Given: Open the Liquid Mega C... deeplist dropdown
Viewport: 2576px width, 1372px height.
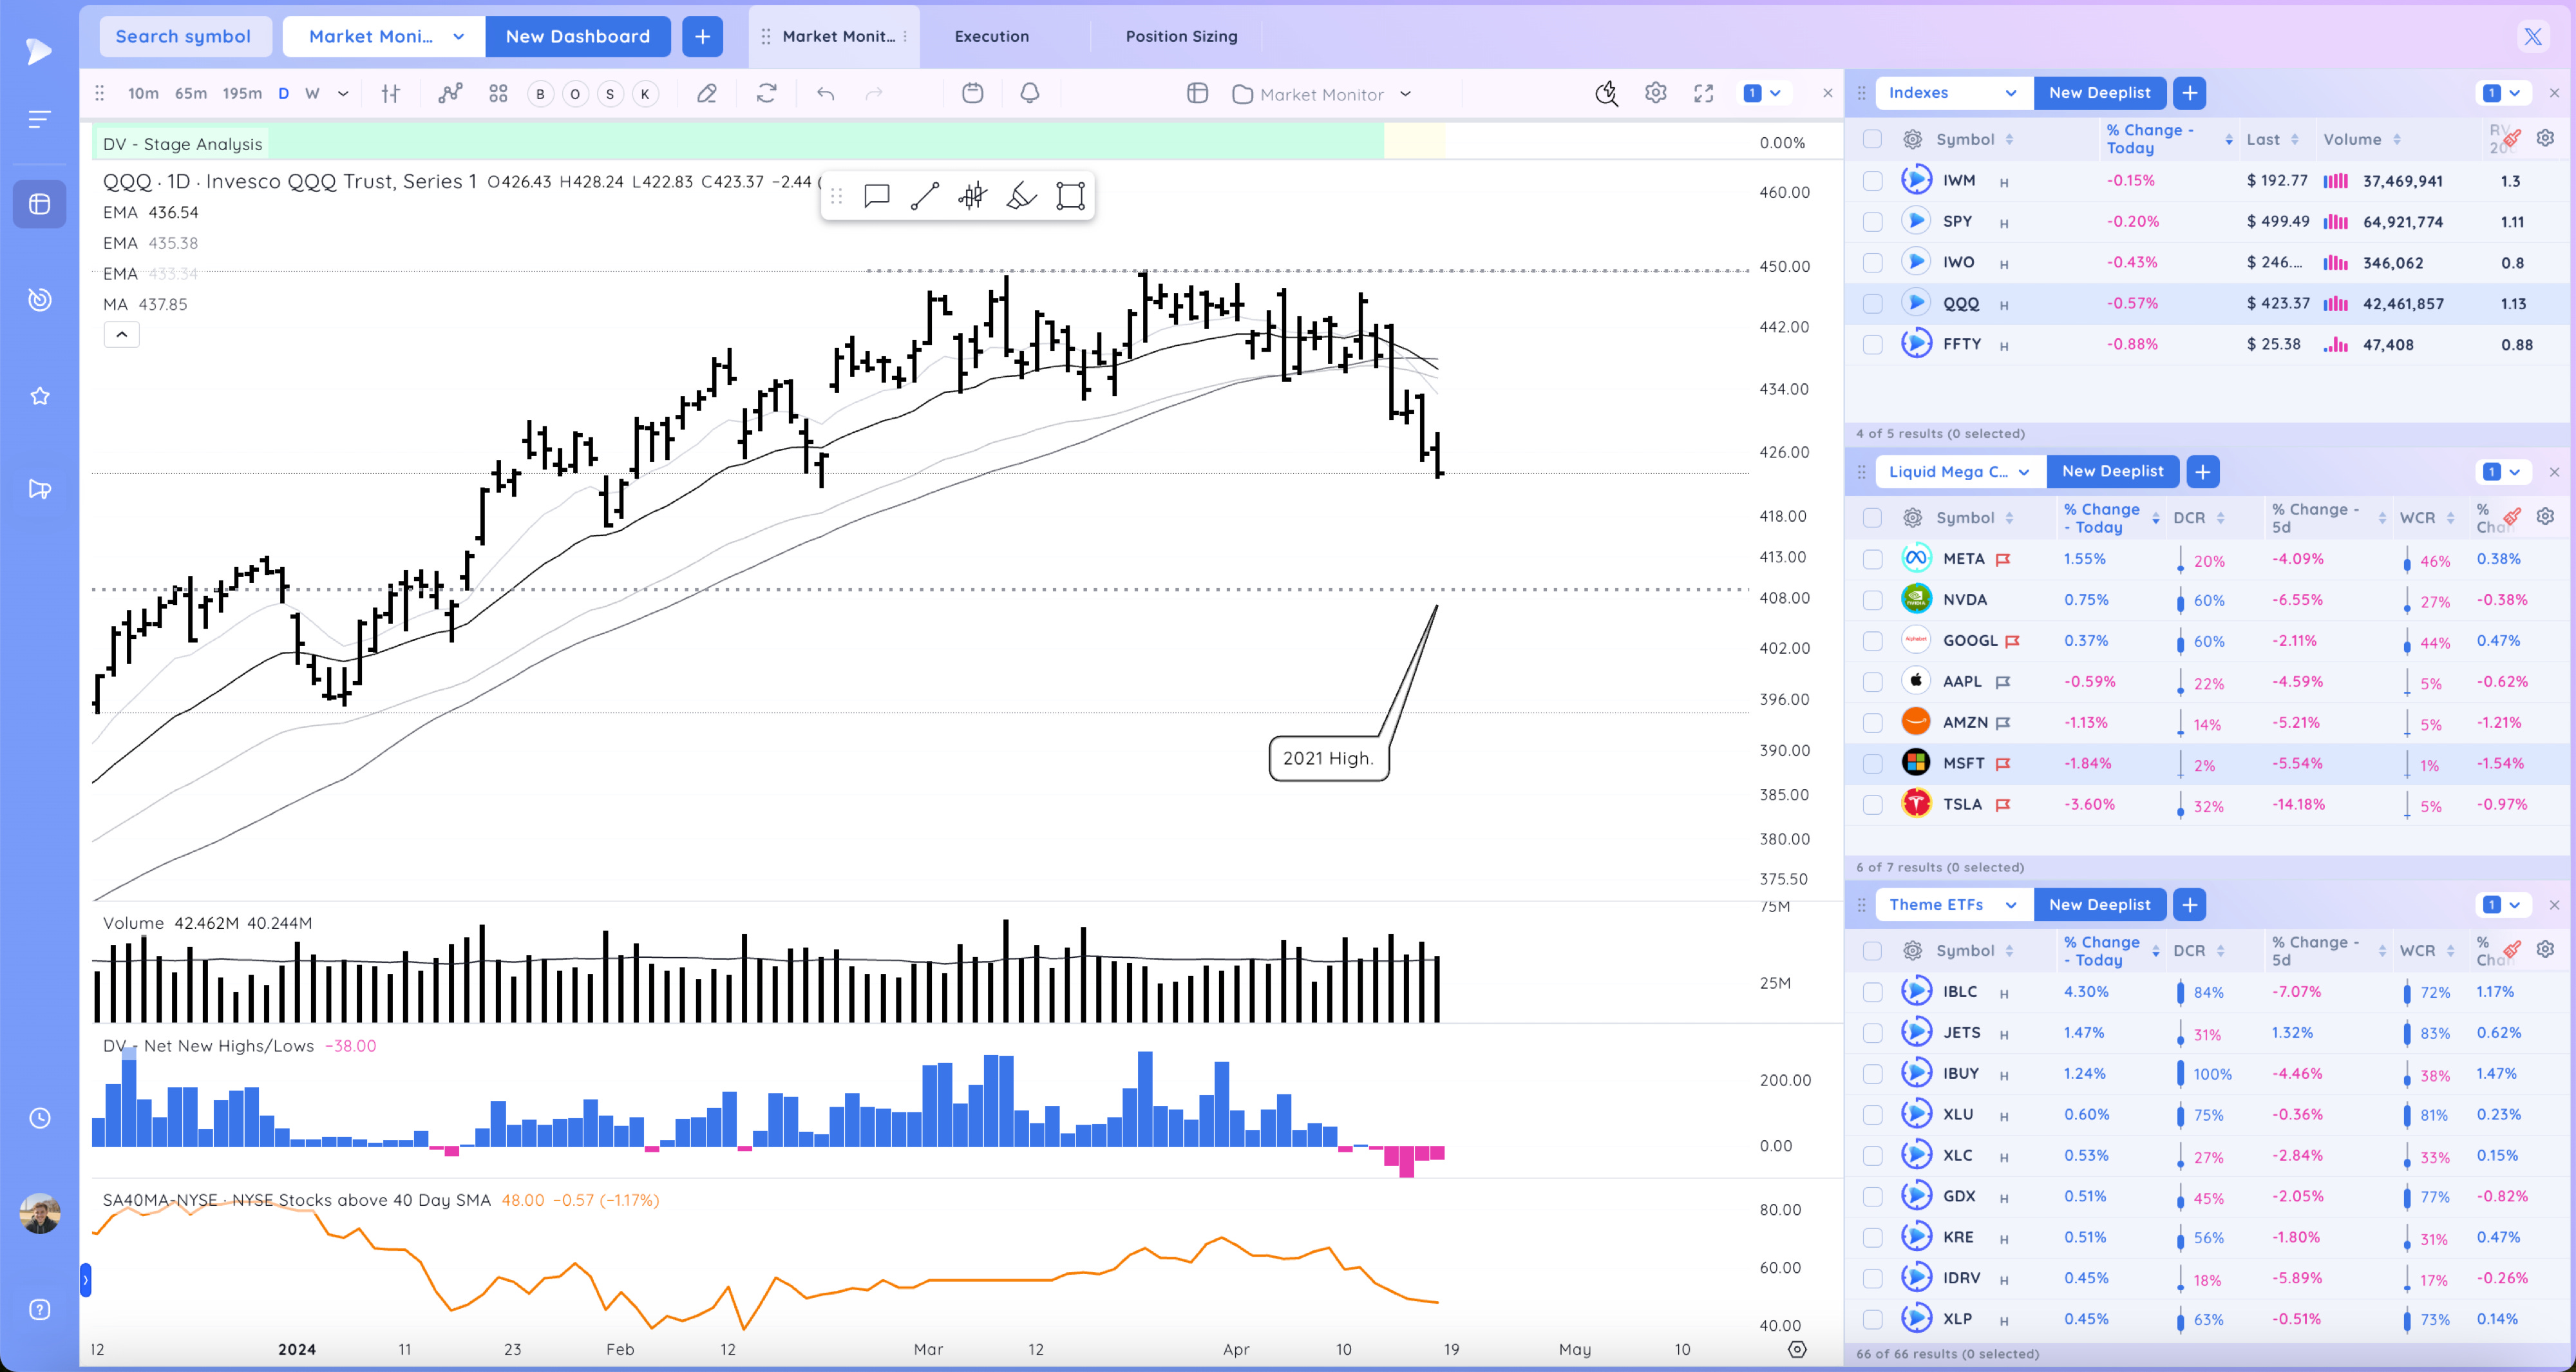Looking at the screenshot, I should click(1960, 471).
